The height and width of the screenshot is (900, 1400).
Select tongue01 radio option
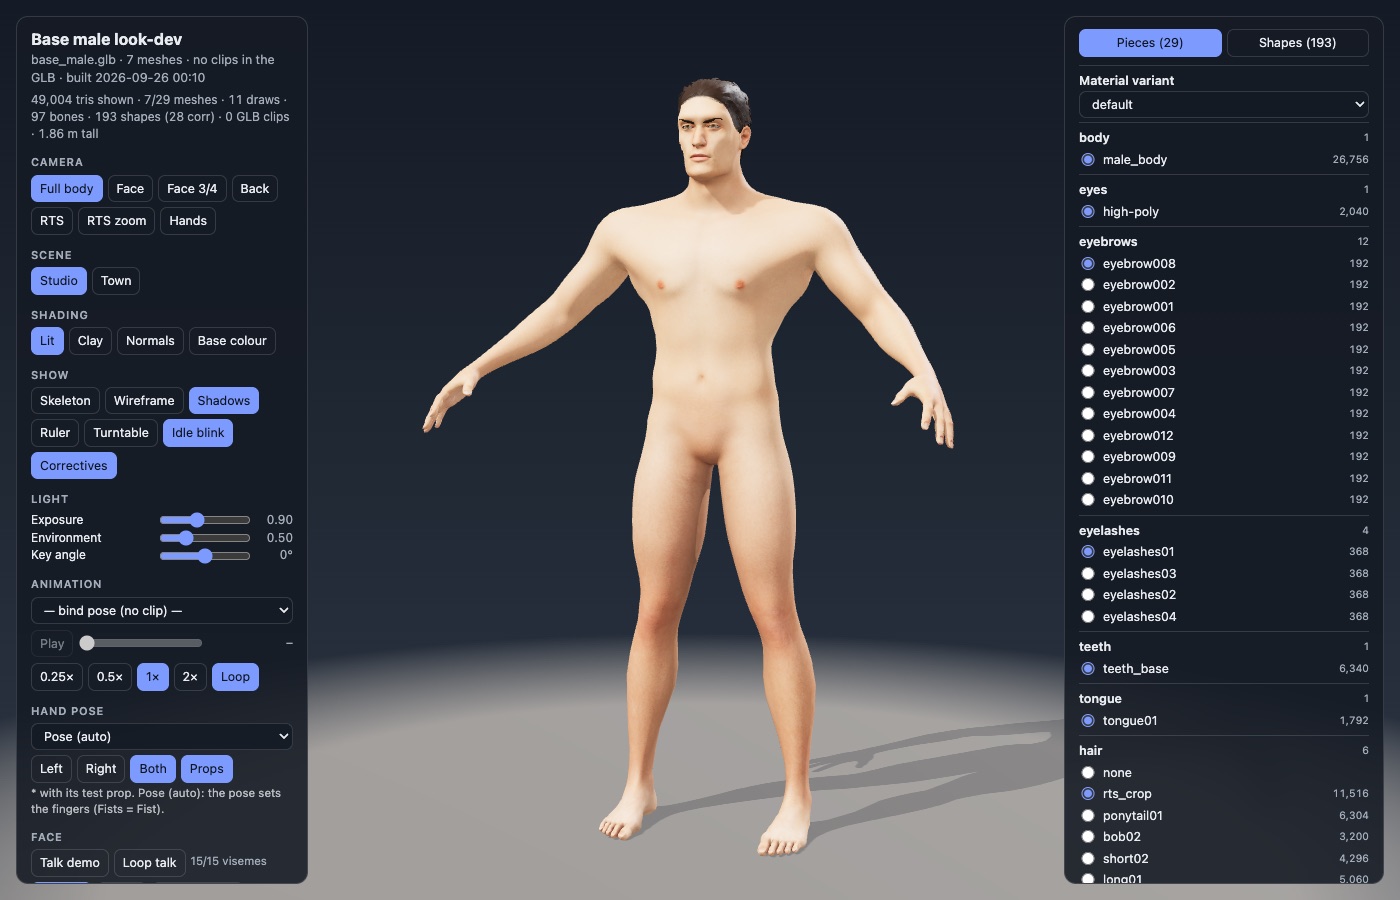point(1088,721)
